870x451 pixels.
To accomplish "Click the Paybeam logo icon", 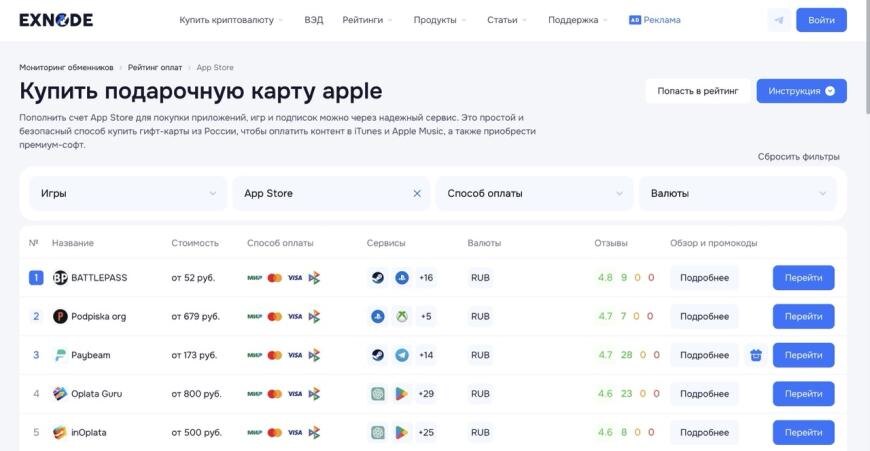I will [x=60, y=355].
